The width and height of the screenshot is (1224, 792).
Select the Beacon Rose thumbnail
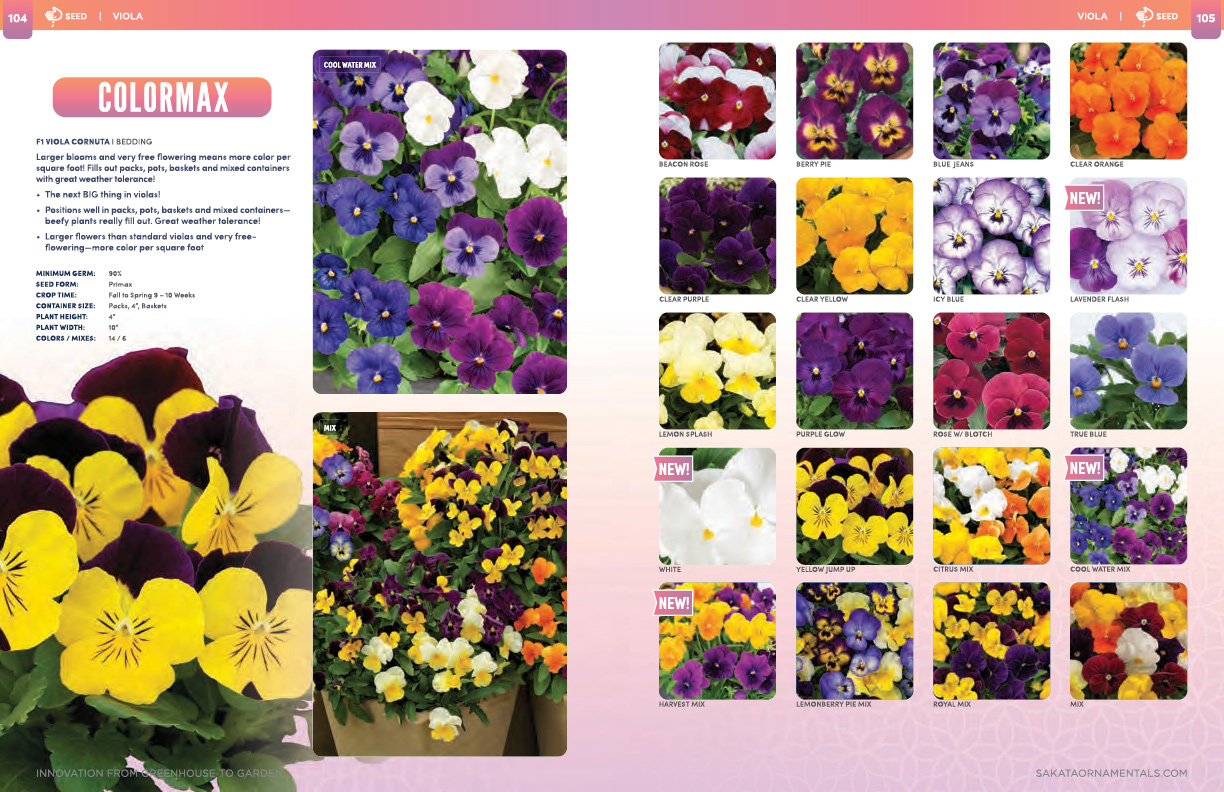(717, 100)
